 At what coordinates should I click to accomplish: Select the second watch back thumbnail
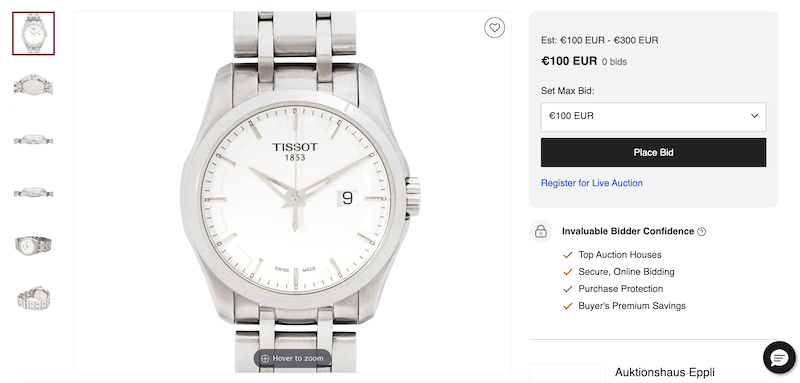coord(34,85)
